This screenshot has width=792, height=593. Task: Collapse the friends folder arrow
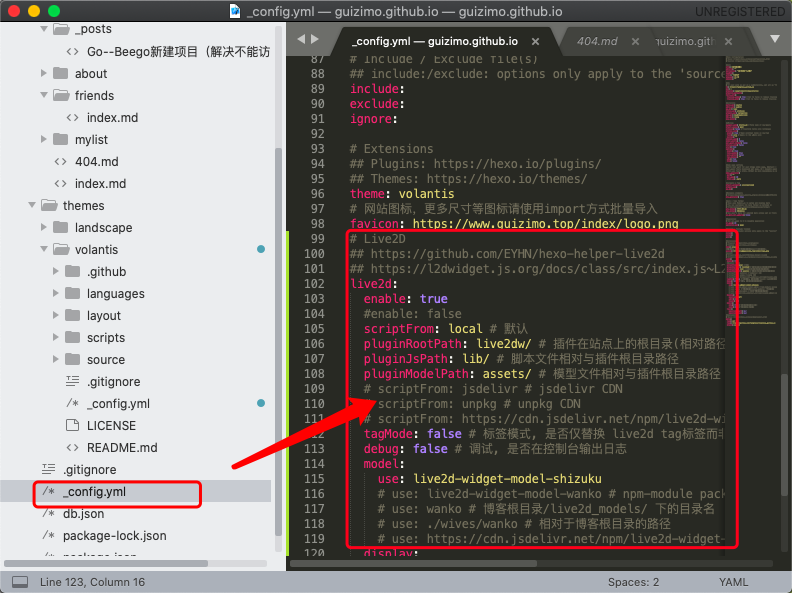click(44, 95)
